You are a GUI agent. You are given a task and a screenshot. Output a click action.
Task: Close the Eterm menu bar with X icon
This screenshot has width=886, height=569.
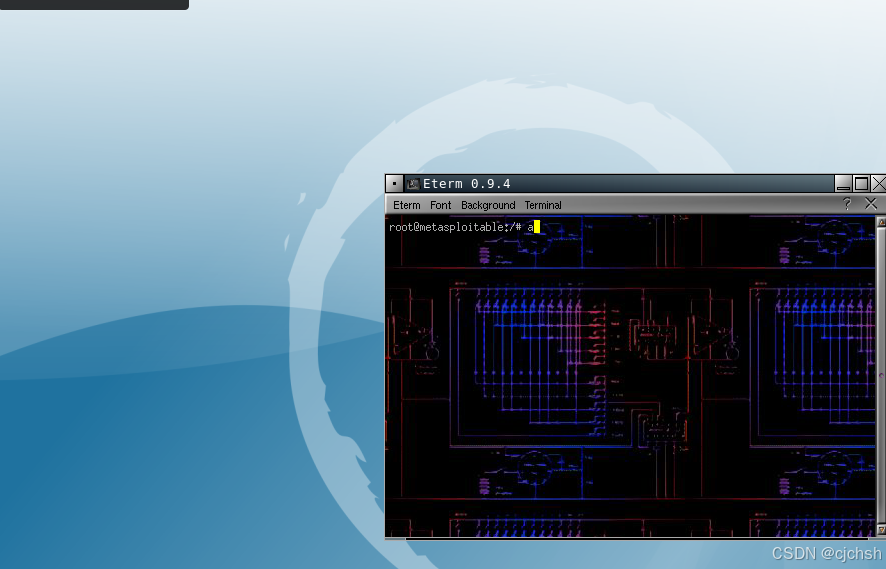871,204
